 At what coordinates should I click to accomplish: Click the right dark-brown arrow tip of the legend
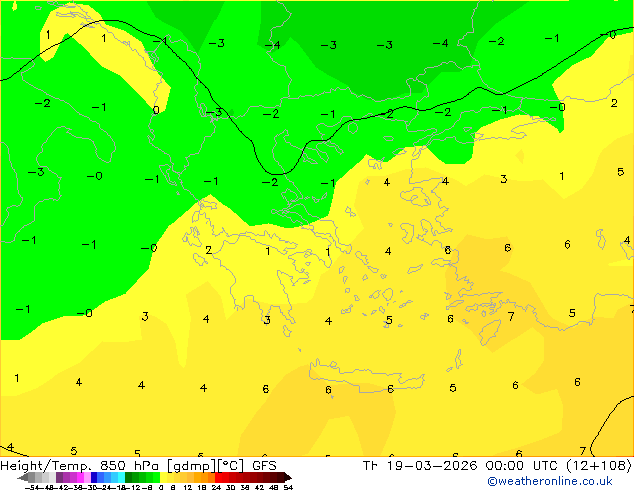[290, 478]
